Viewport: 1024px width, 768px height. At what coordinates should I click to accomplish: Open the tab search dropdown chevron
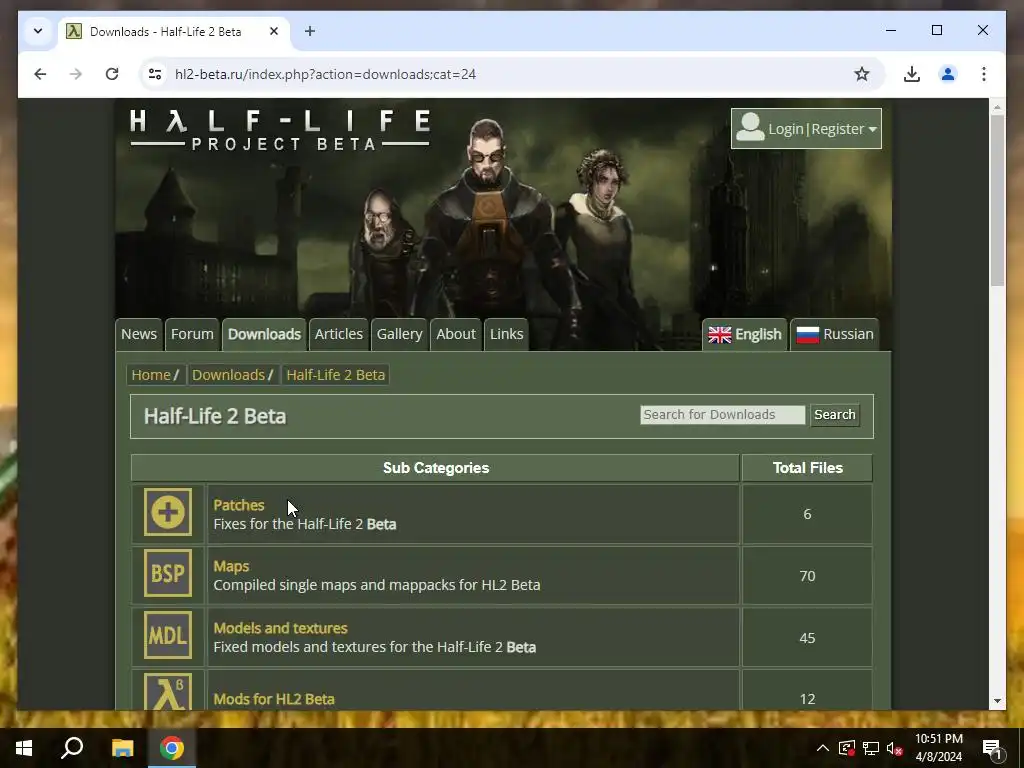tap(38, 31)
